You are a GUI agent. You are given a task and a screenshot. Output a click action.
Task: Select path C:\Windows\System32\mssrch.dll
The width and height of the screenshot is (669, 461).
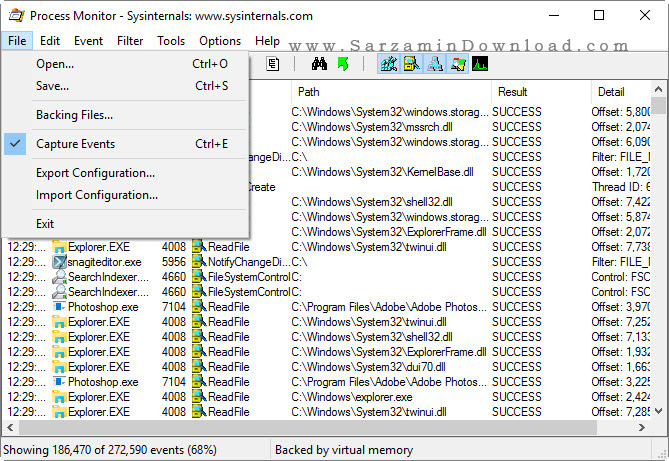372,127
